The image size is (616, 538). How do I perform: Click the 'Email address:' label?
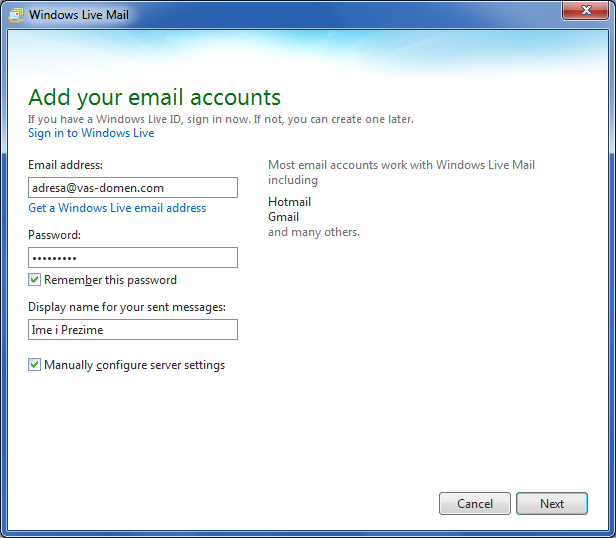[x=65, y=165]
